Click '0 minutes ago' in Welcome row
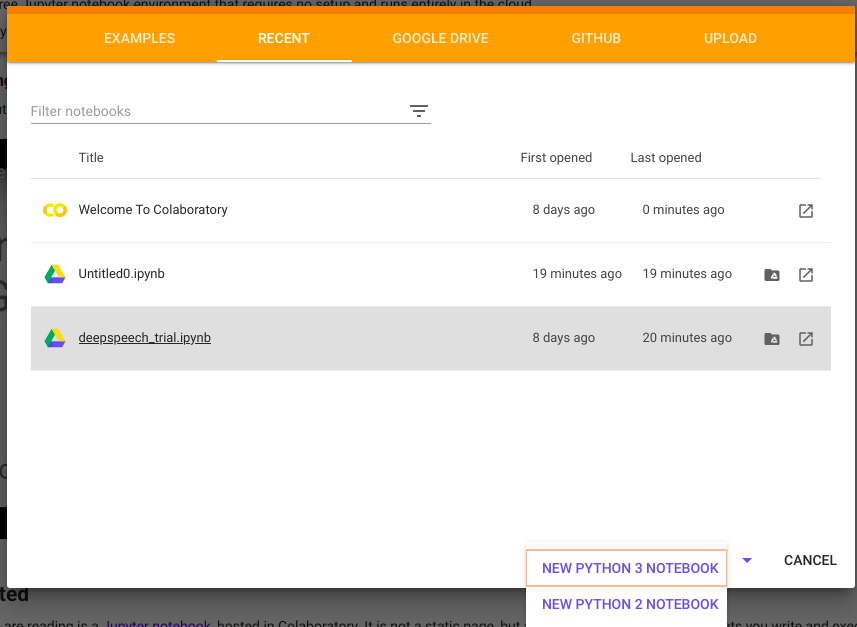The width and height of the screenshot is (857, 627). pos(683,210)
